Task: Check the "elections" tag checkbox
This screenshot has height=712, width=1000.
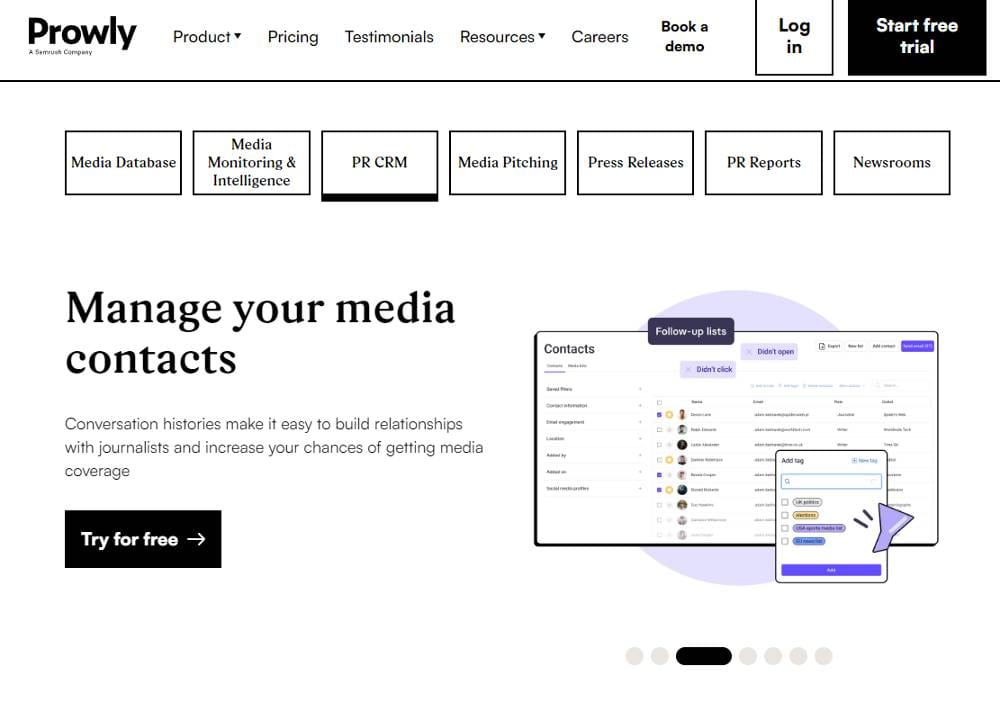Action: tap(784, 514)
